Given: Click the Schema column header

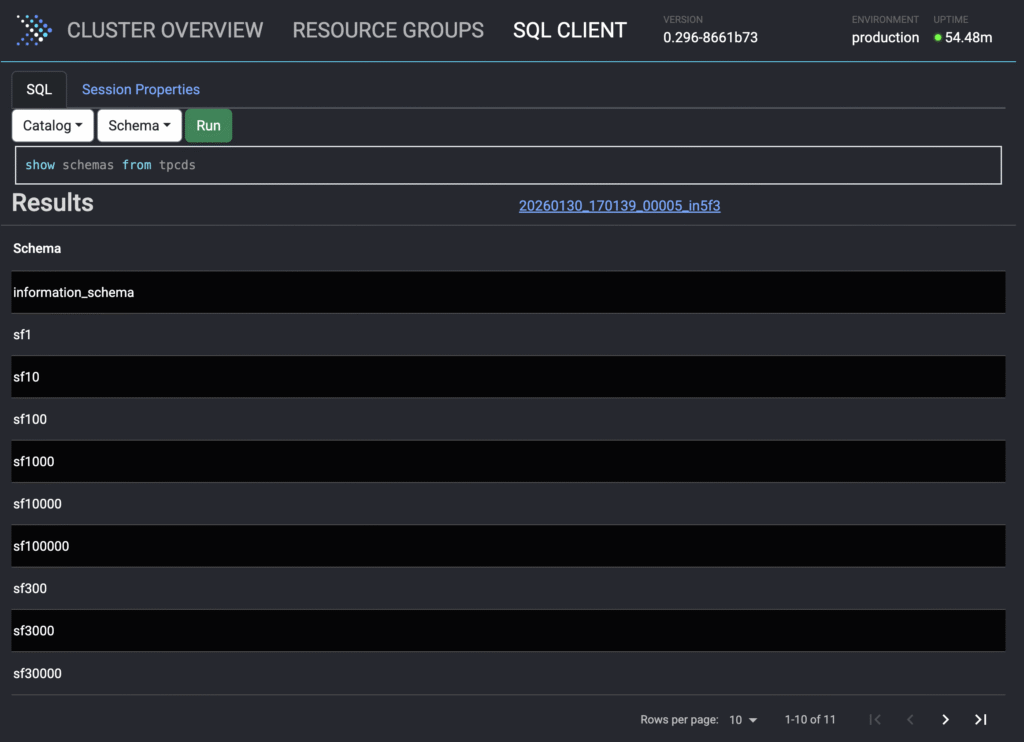Looking at the screenshot, I should 37,248.
